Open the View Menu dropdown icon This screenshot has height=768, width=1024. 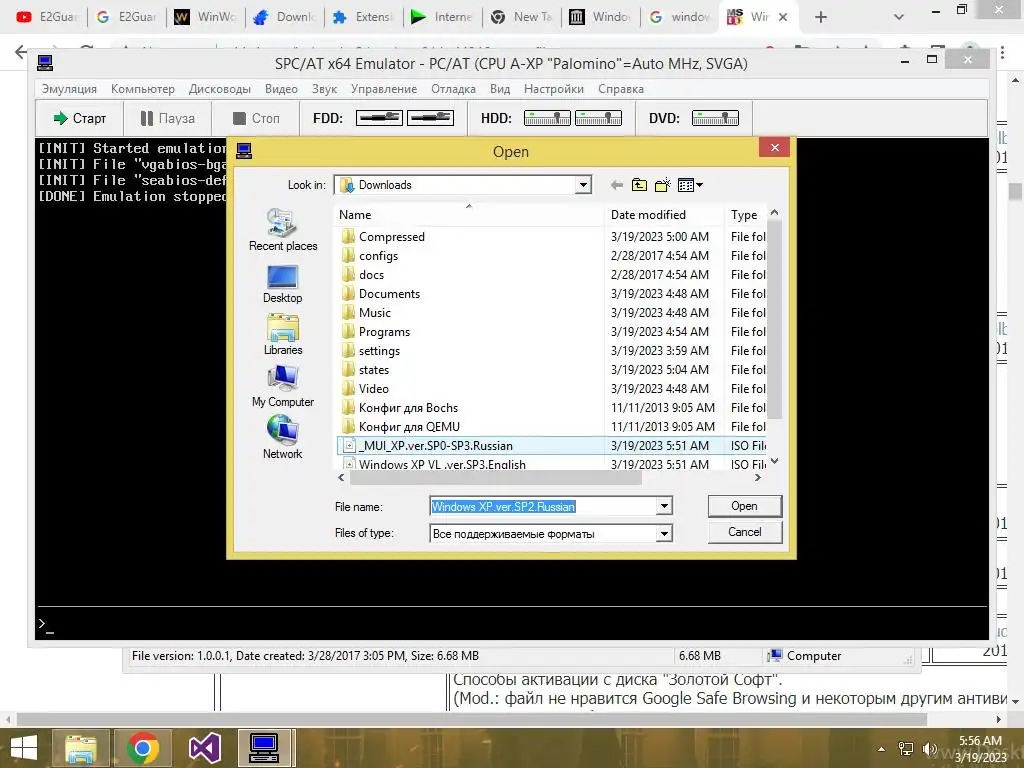tap(690, 185)
